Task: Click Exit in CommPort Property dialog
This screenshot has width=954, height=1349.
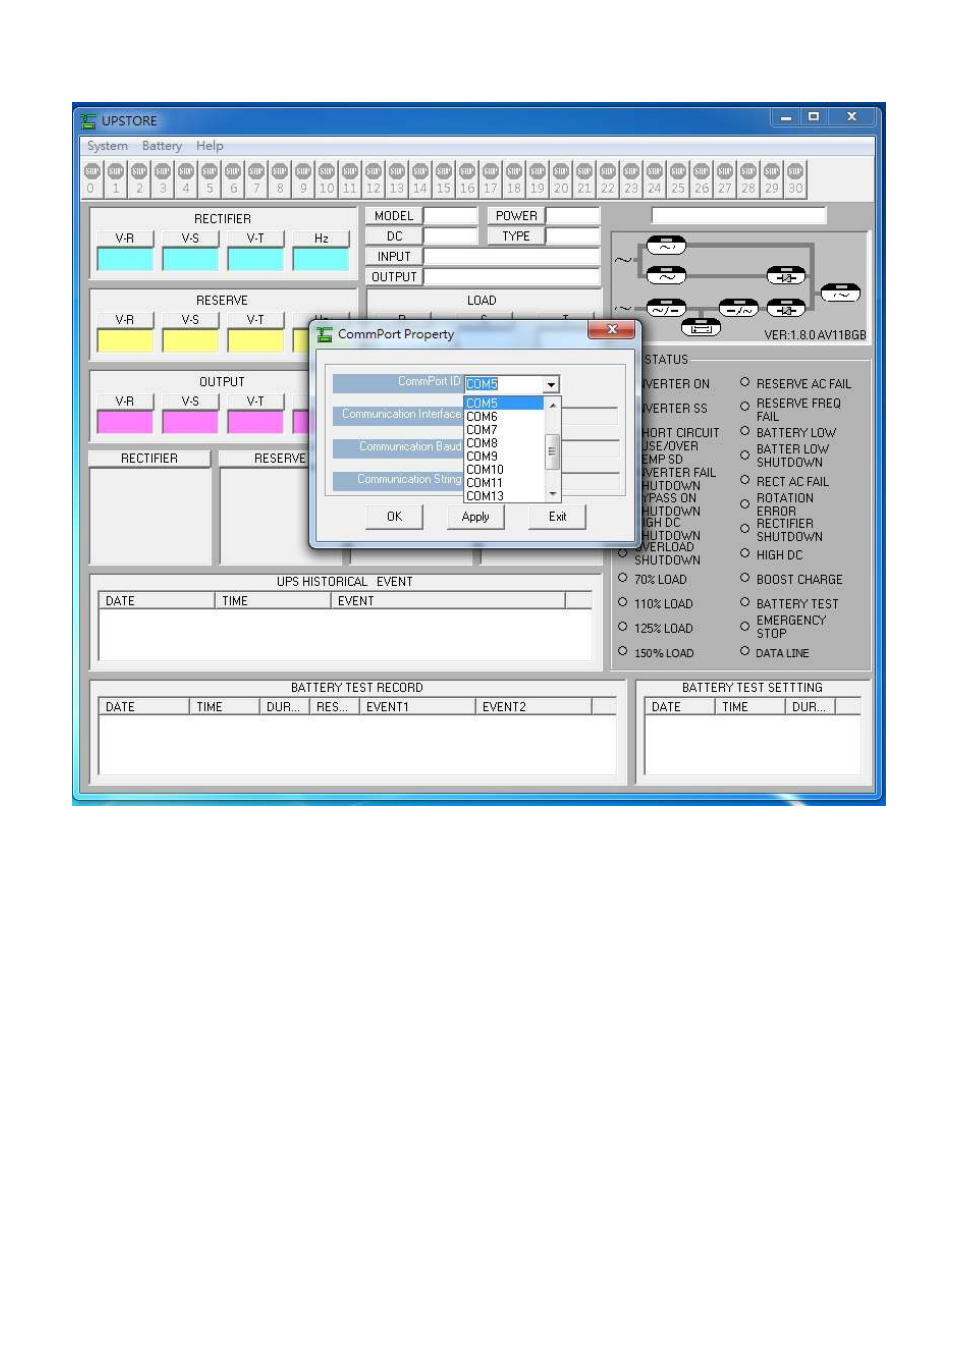Action: [x=557, y=517]
